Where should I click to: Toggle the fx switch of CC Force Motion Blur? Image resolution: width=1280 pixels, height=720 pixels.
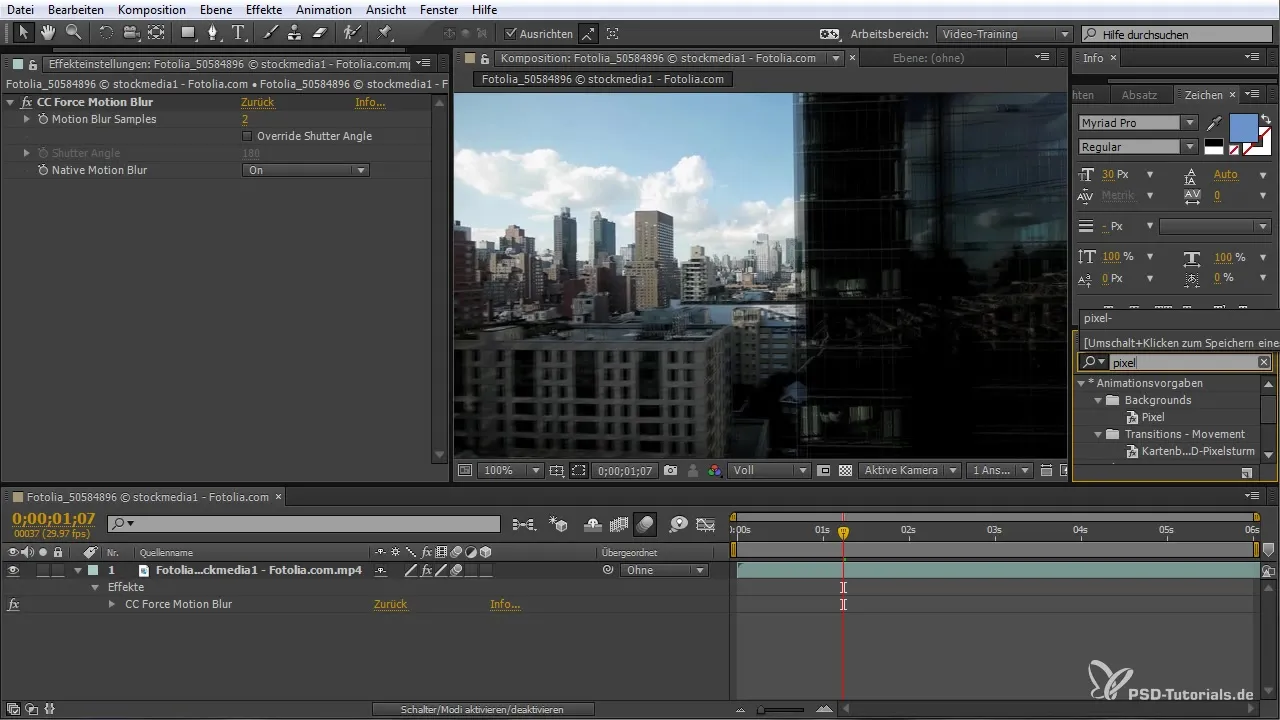pyautogui.click(x=26, y=102)
